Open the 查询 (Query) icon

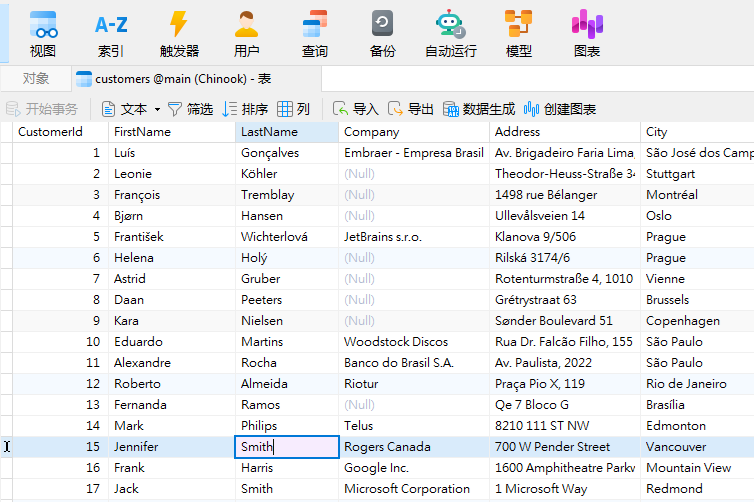(314, 34)
